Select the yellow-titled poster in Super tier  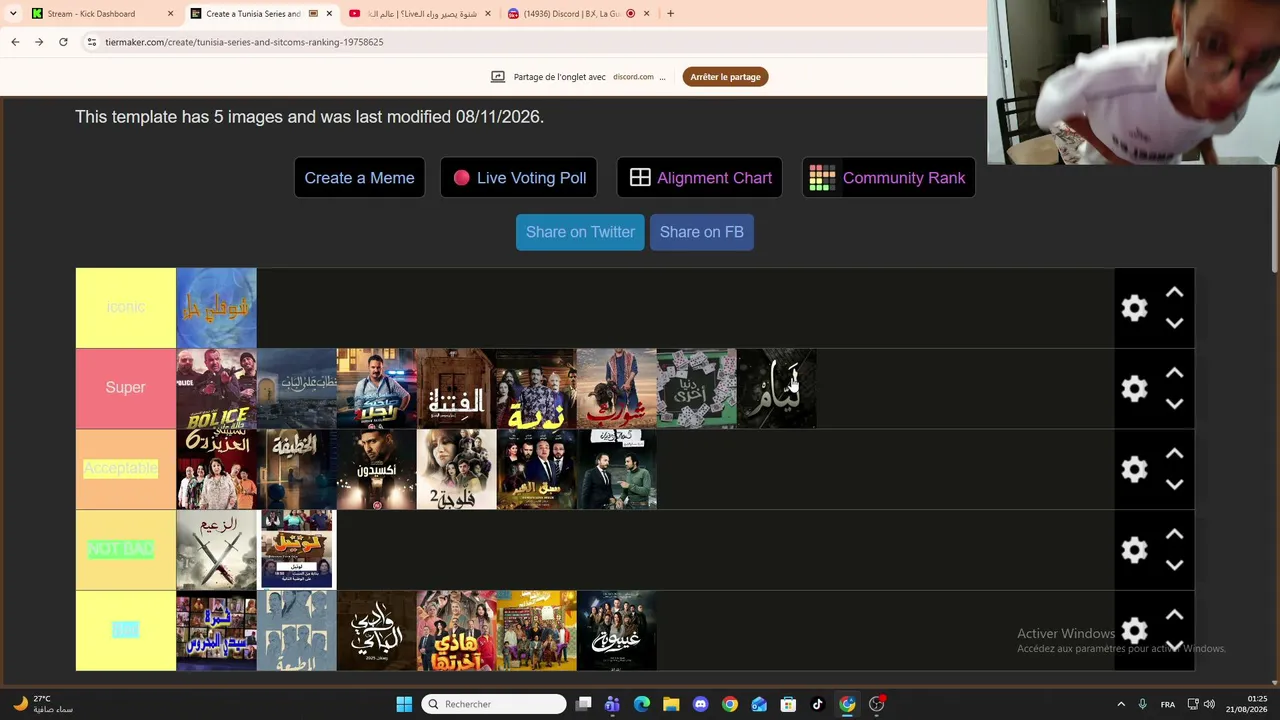tap(536, 388)
